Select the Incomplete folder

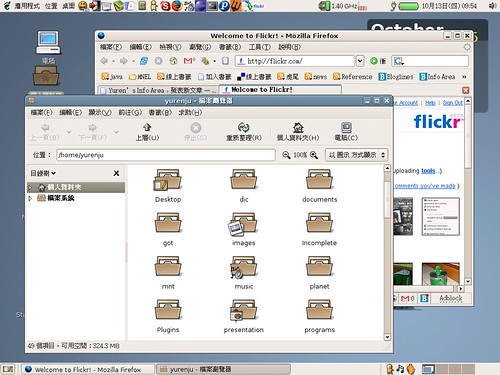click(319, 223)
